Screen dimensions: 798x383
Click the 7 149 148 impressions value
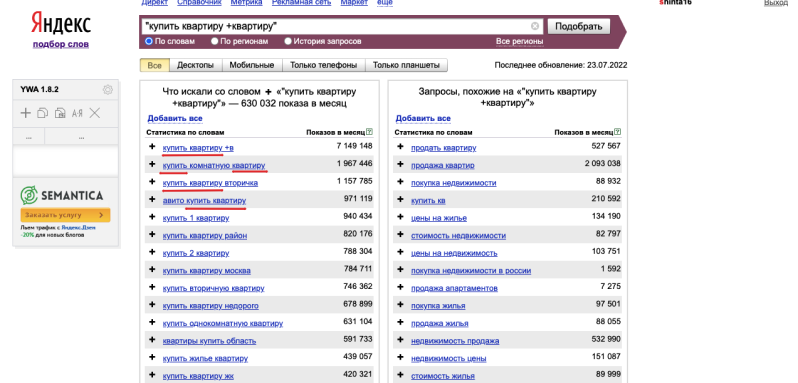click(355, 146)
